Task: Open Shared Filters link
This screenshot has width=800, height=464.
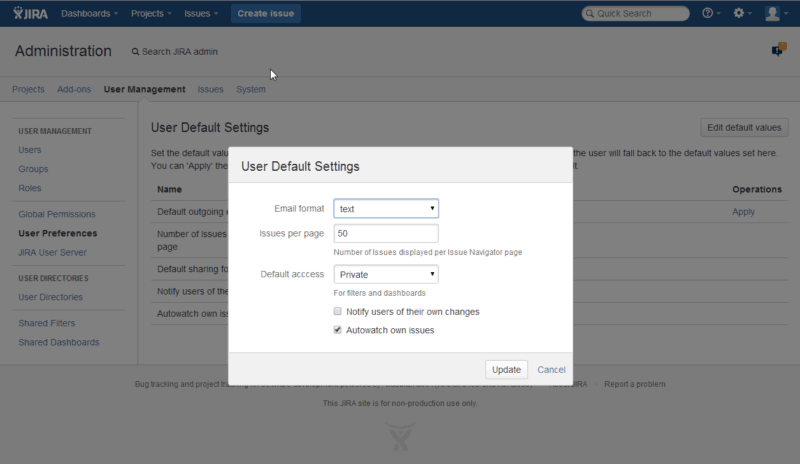Action: pos(46,323)
